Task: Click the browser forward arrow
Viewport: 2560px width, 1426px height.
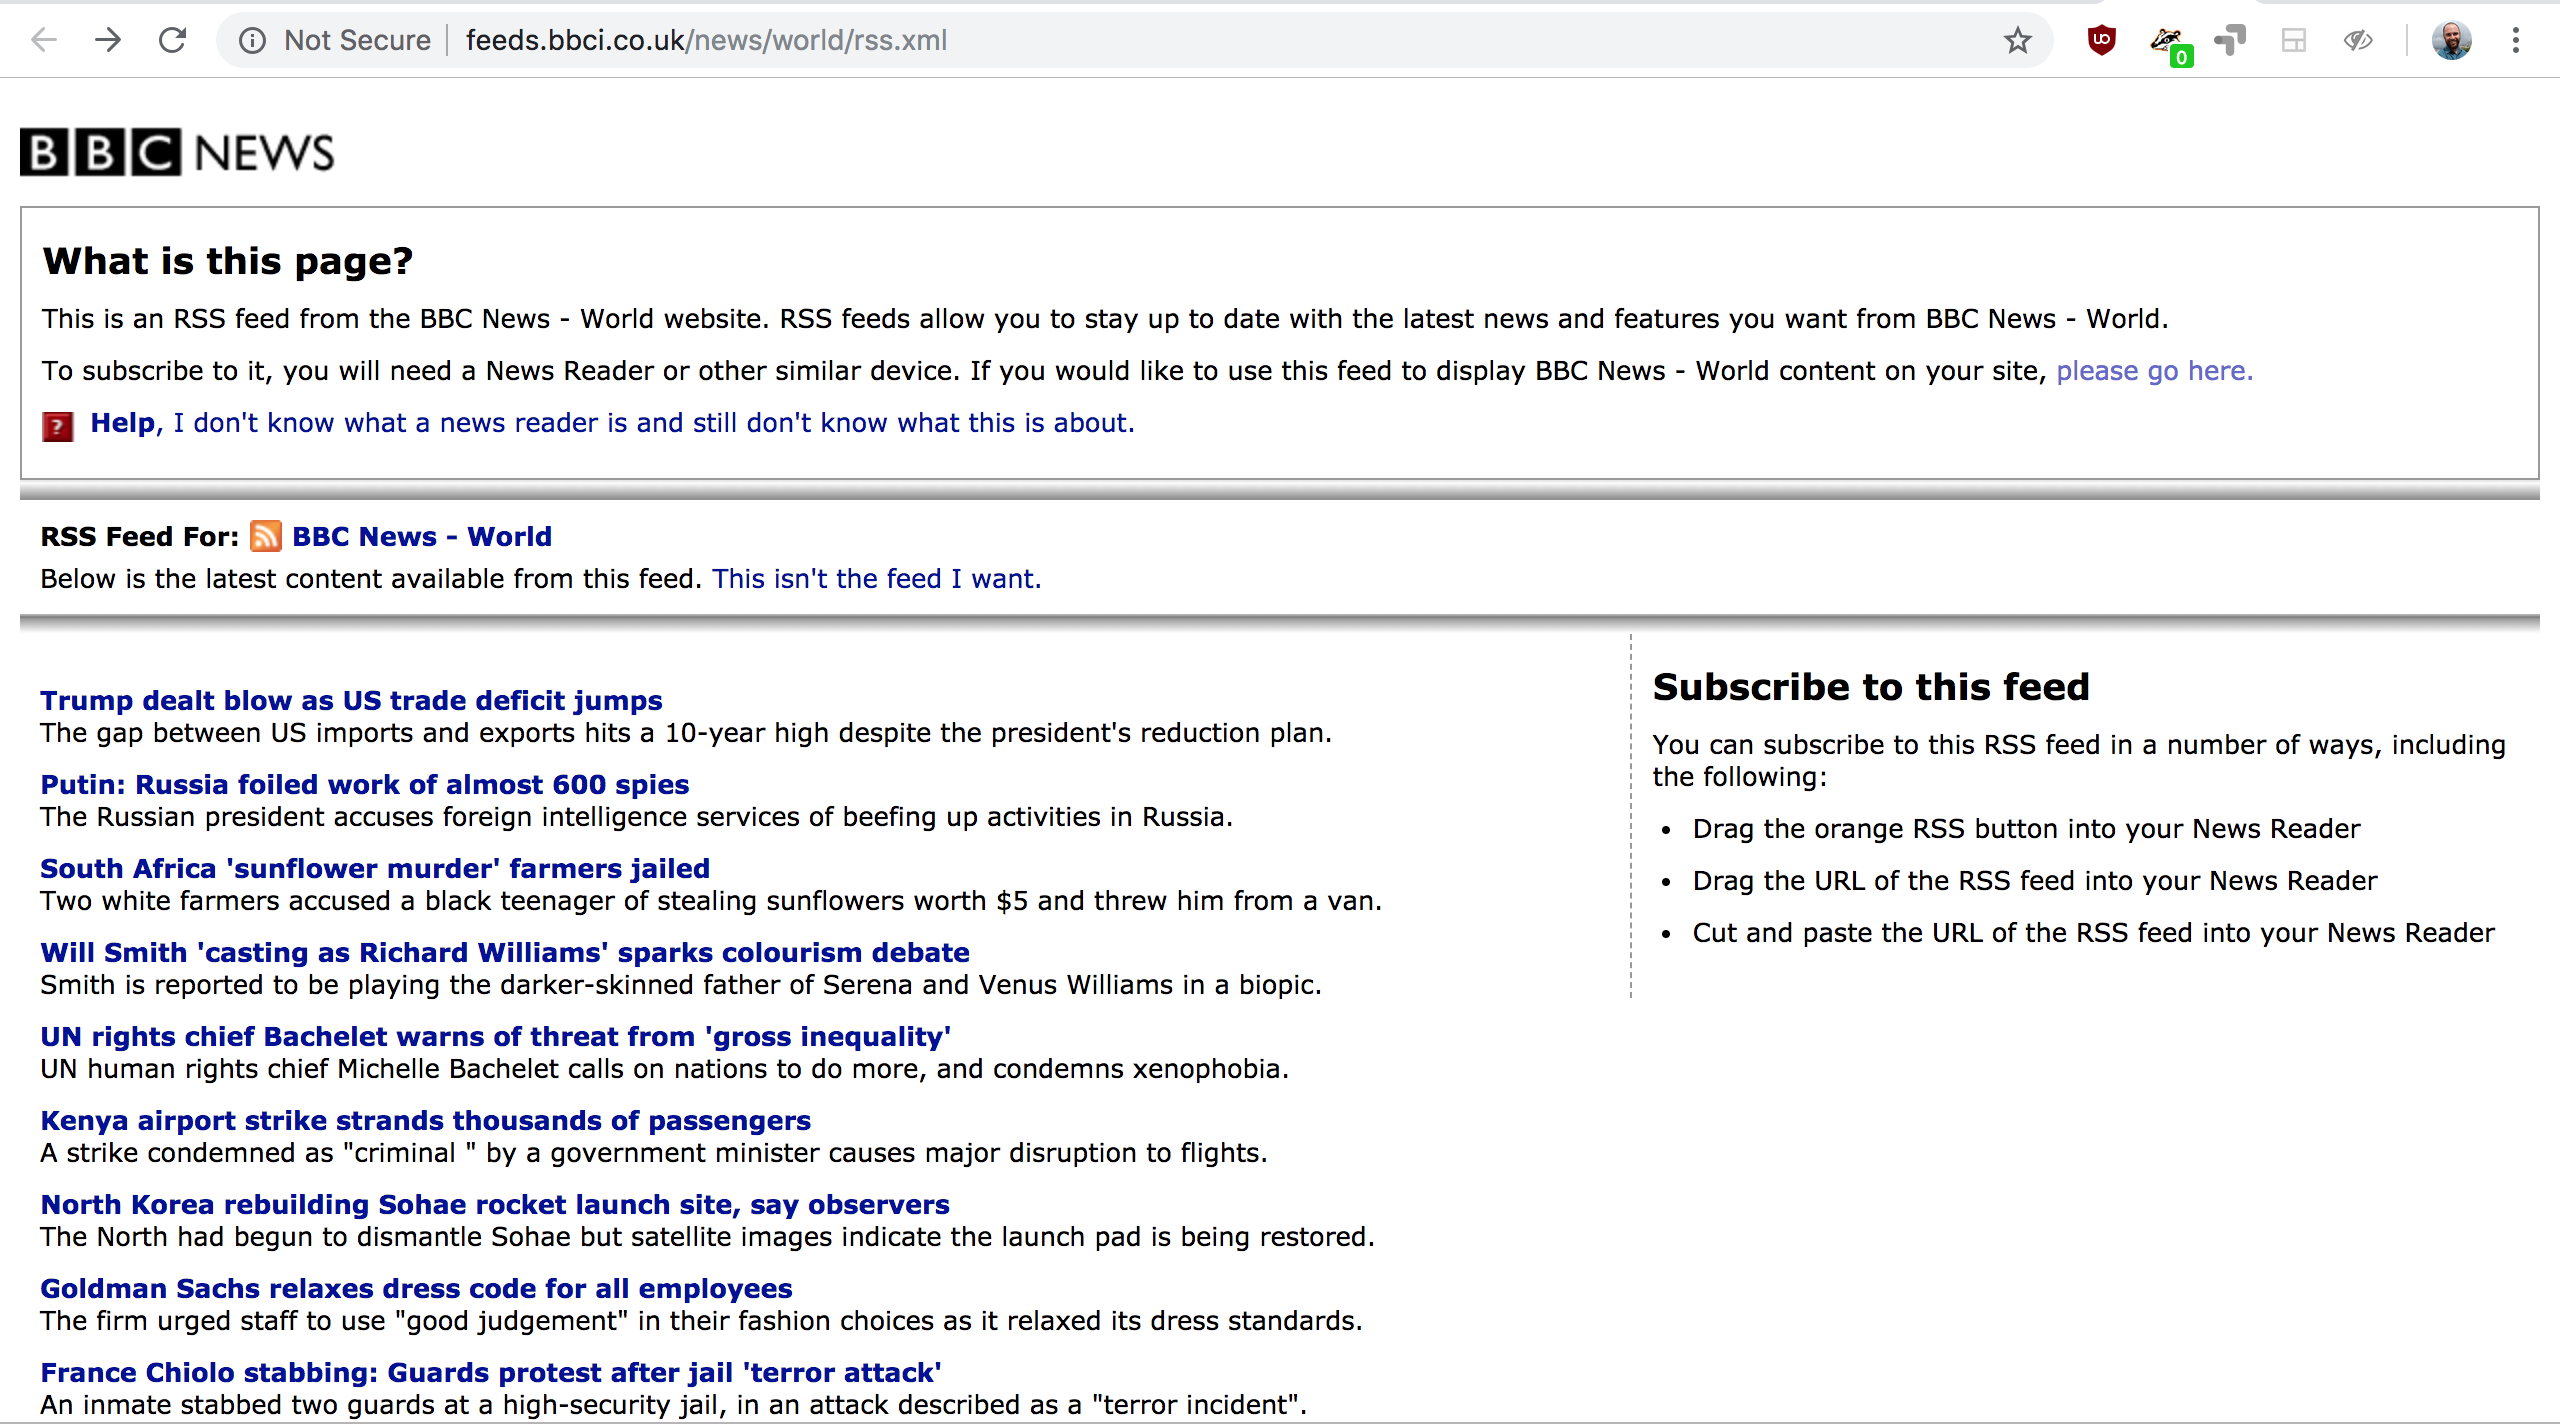Action: (108, 40)
